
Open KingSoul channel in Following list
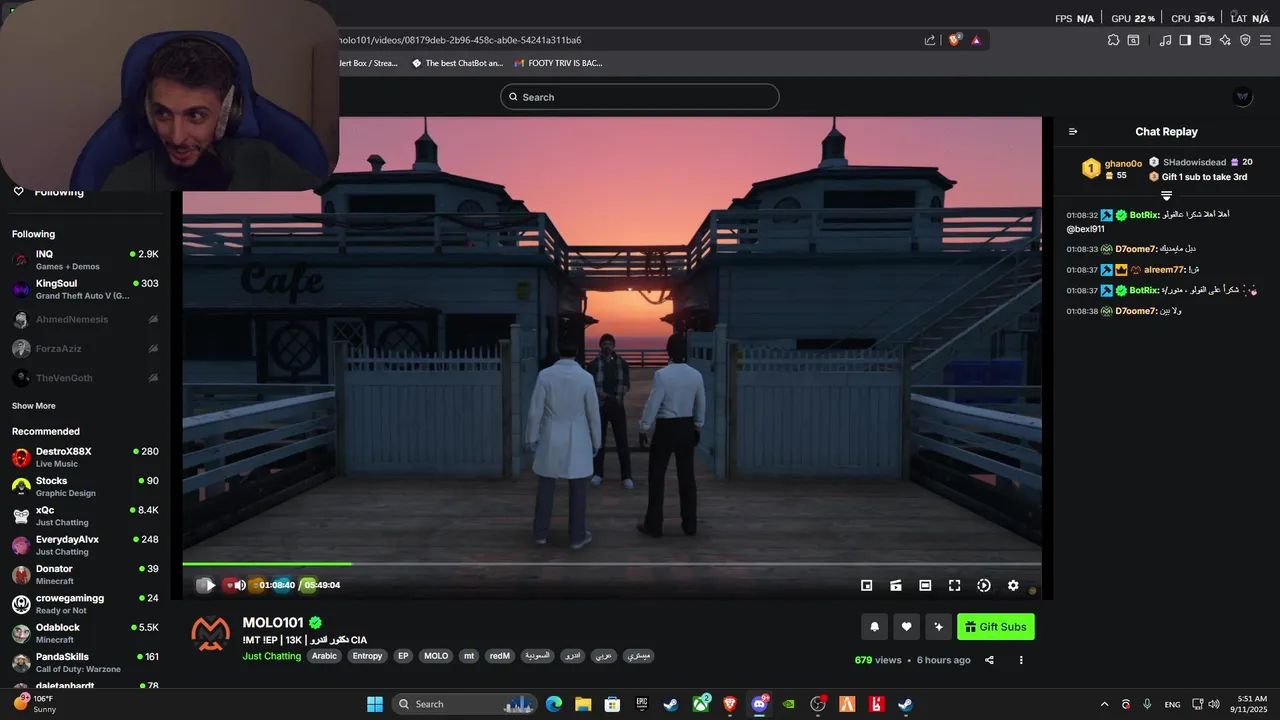(85, 289)
